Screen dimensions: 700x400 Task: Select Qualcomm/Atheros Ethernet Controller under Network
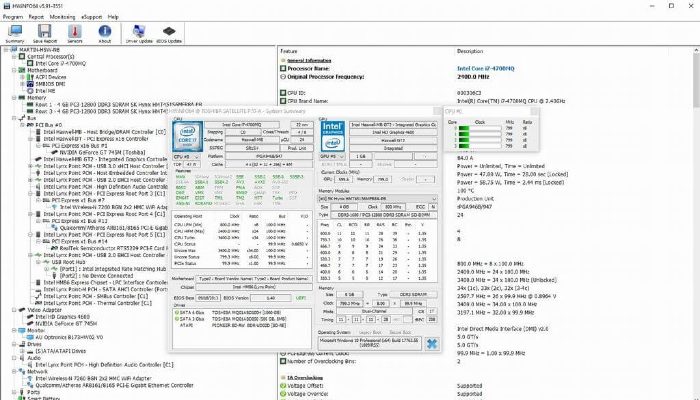(115, 385)
